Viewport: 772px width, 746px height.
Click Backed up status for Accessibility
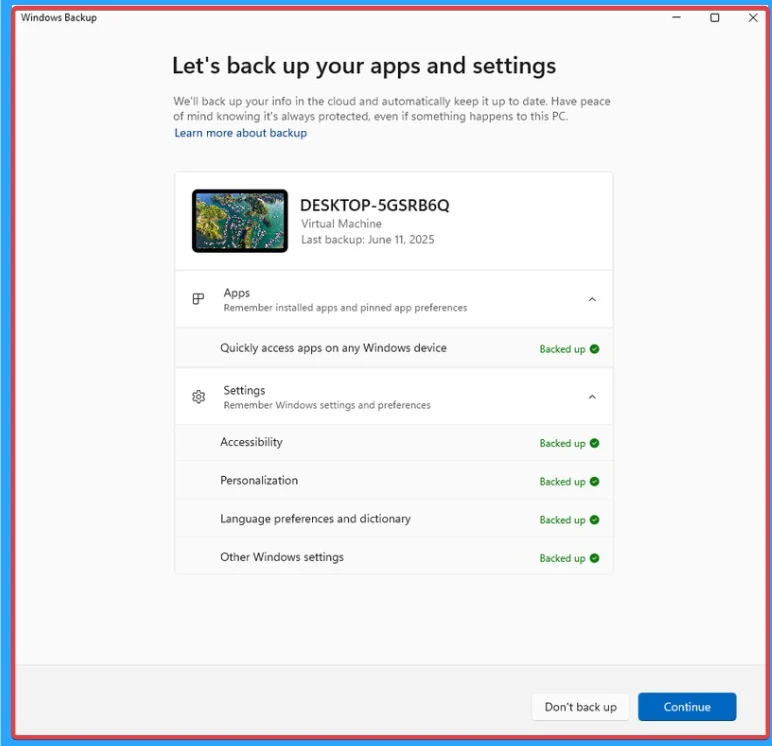(x=562, y=444)
